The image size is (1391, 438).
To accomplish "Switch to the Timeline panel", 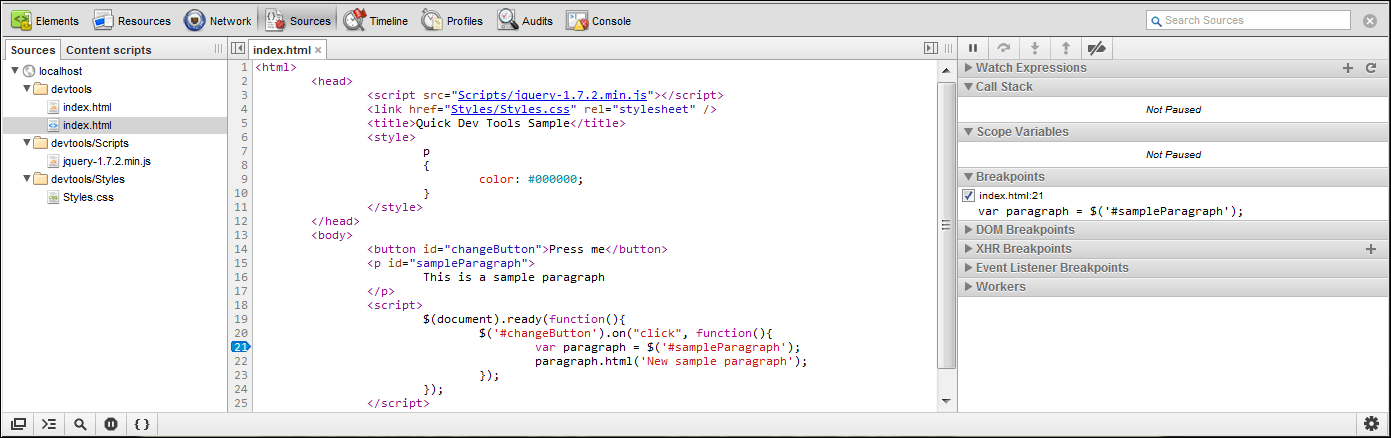I will pyautogui.click(x=375, y=20).
